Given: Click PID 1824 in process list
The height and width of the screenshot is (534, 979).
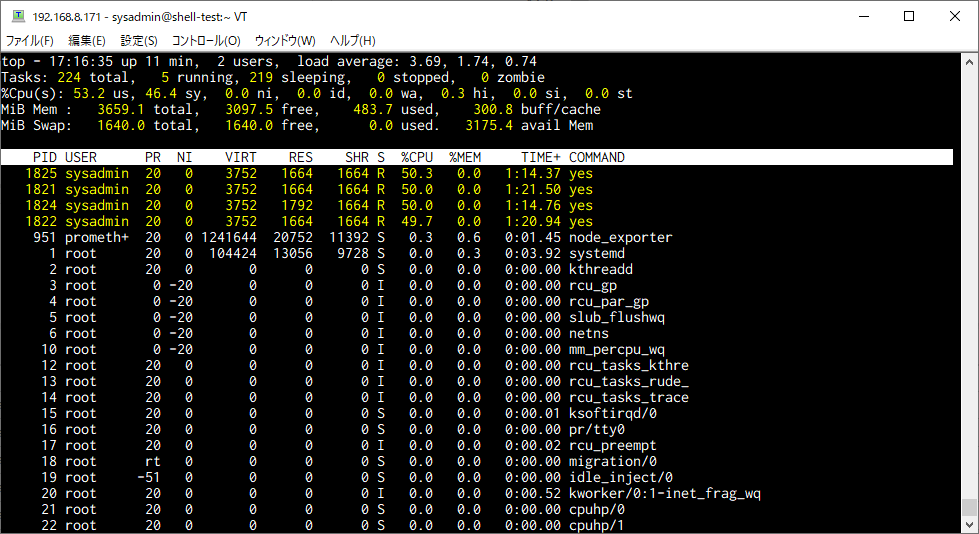Looking at the screenshot, I should point(41,205).
